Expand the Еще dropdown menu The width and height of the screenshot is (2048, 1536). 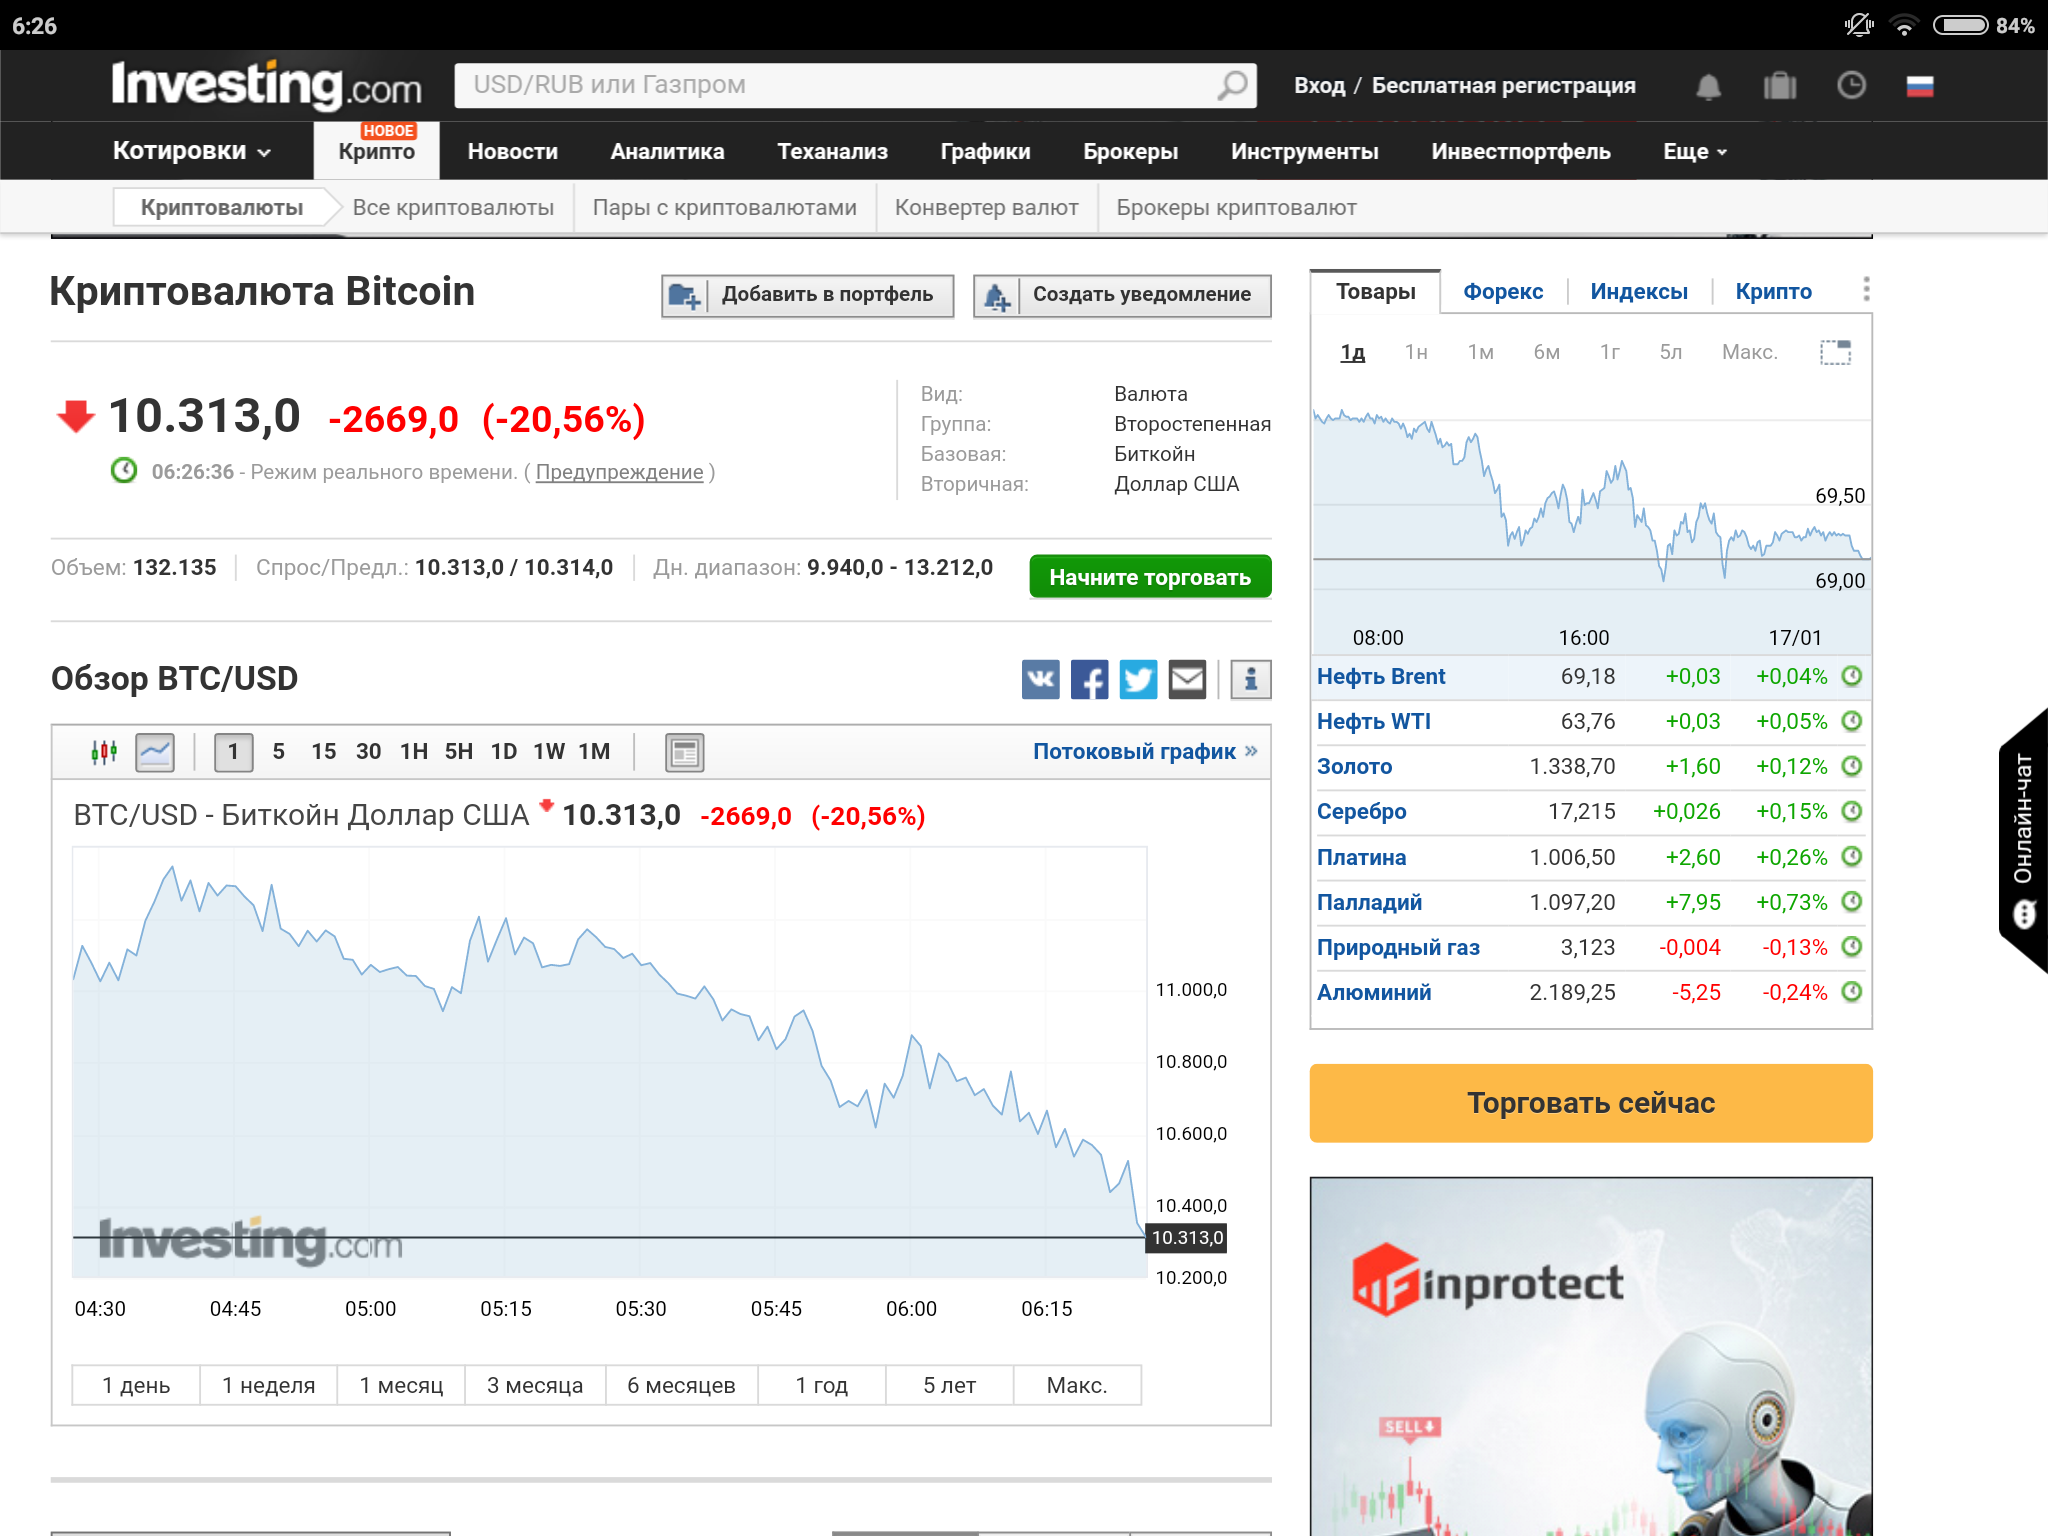pyautogui.click(x=1695, y=152)
